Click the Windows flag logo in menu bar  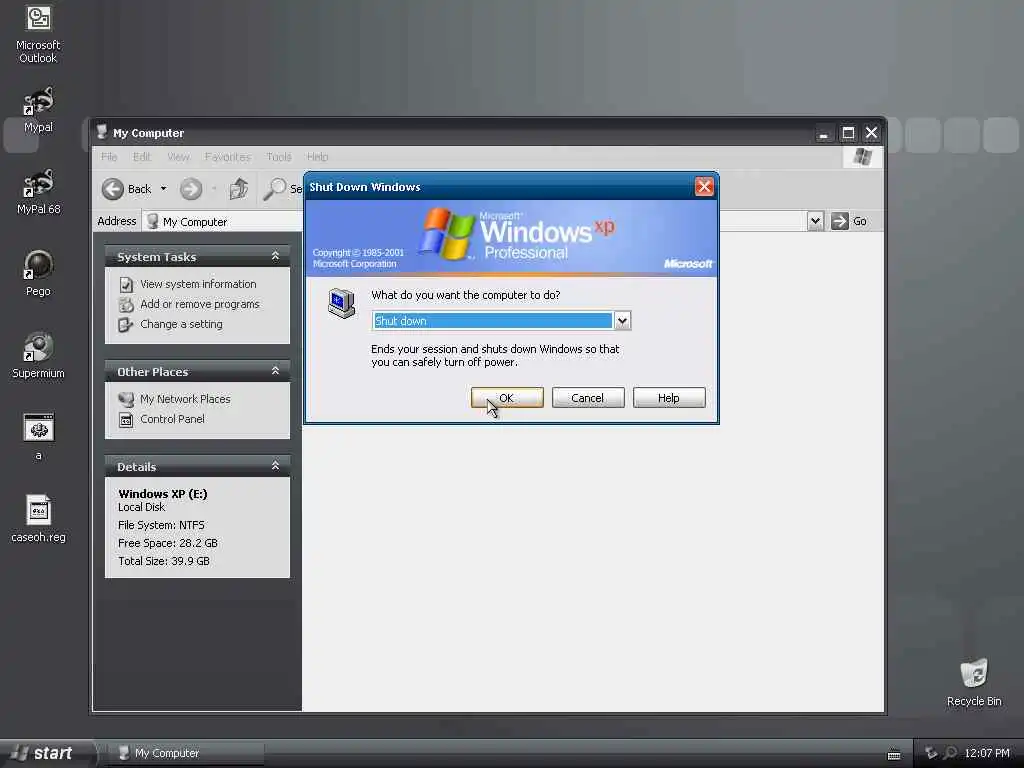pyautogui.click(x=862, y=157)
